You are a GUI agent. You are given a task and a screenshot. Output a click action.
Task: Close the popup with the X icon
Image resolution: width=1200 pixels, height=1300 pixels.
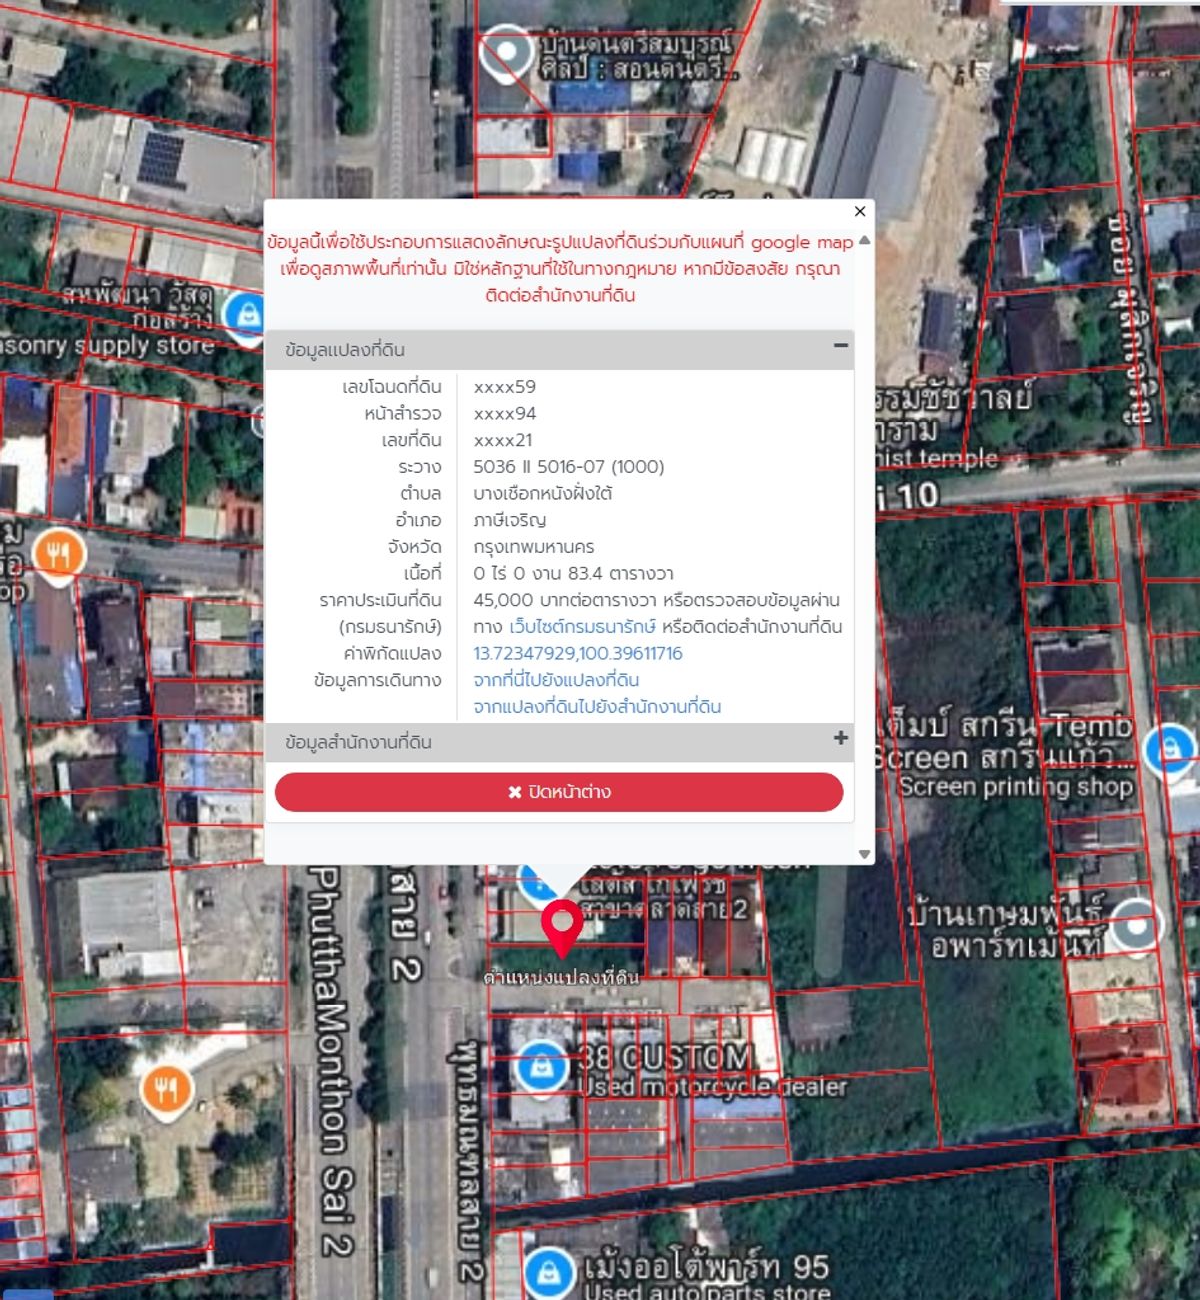pyautogui.click(x=860, y=211)
